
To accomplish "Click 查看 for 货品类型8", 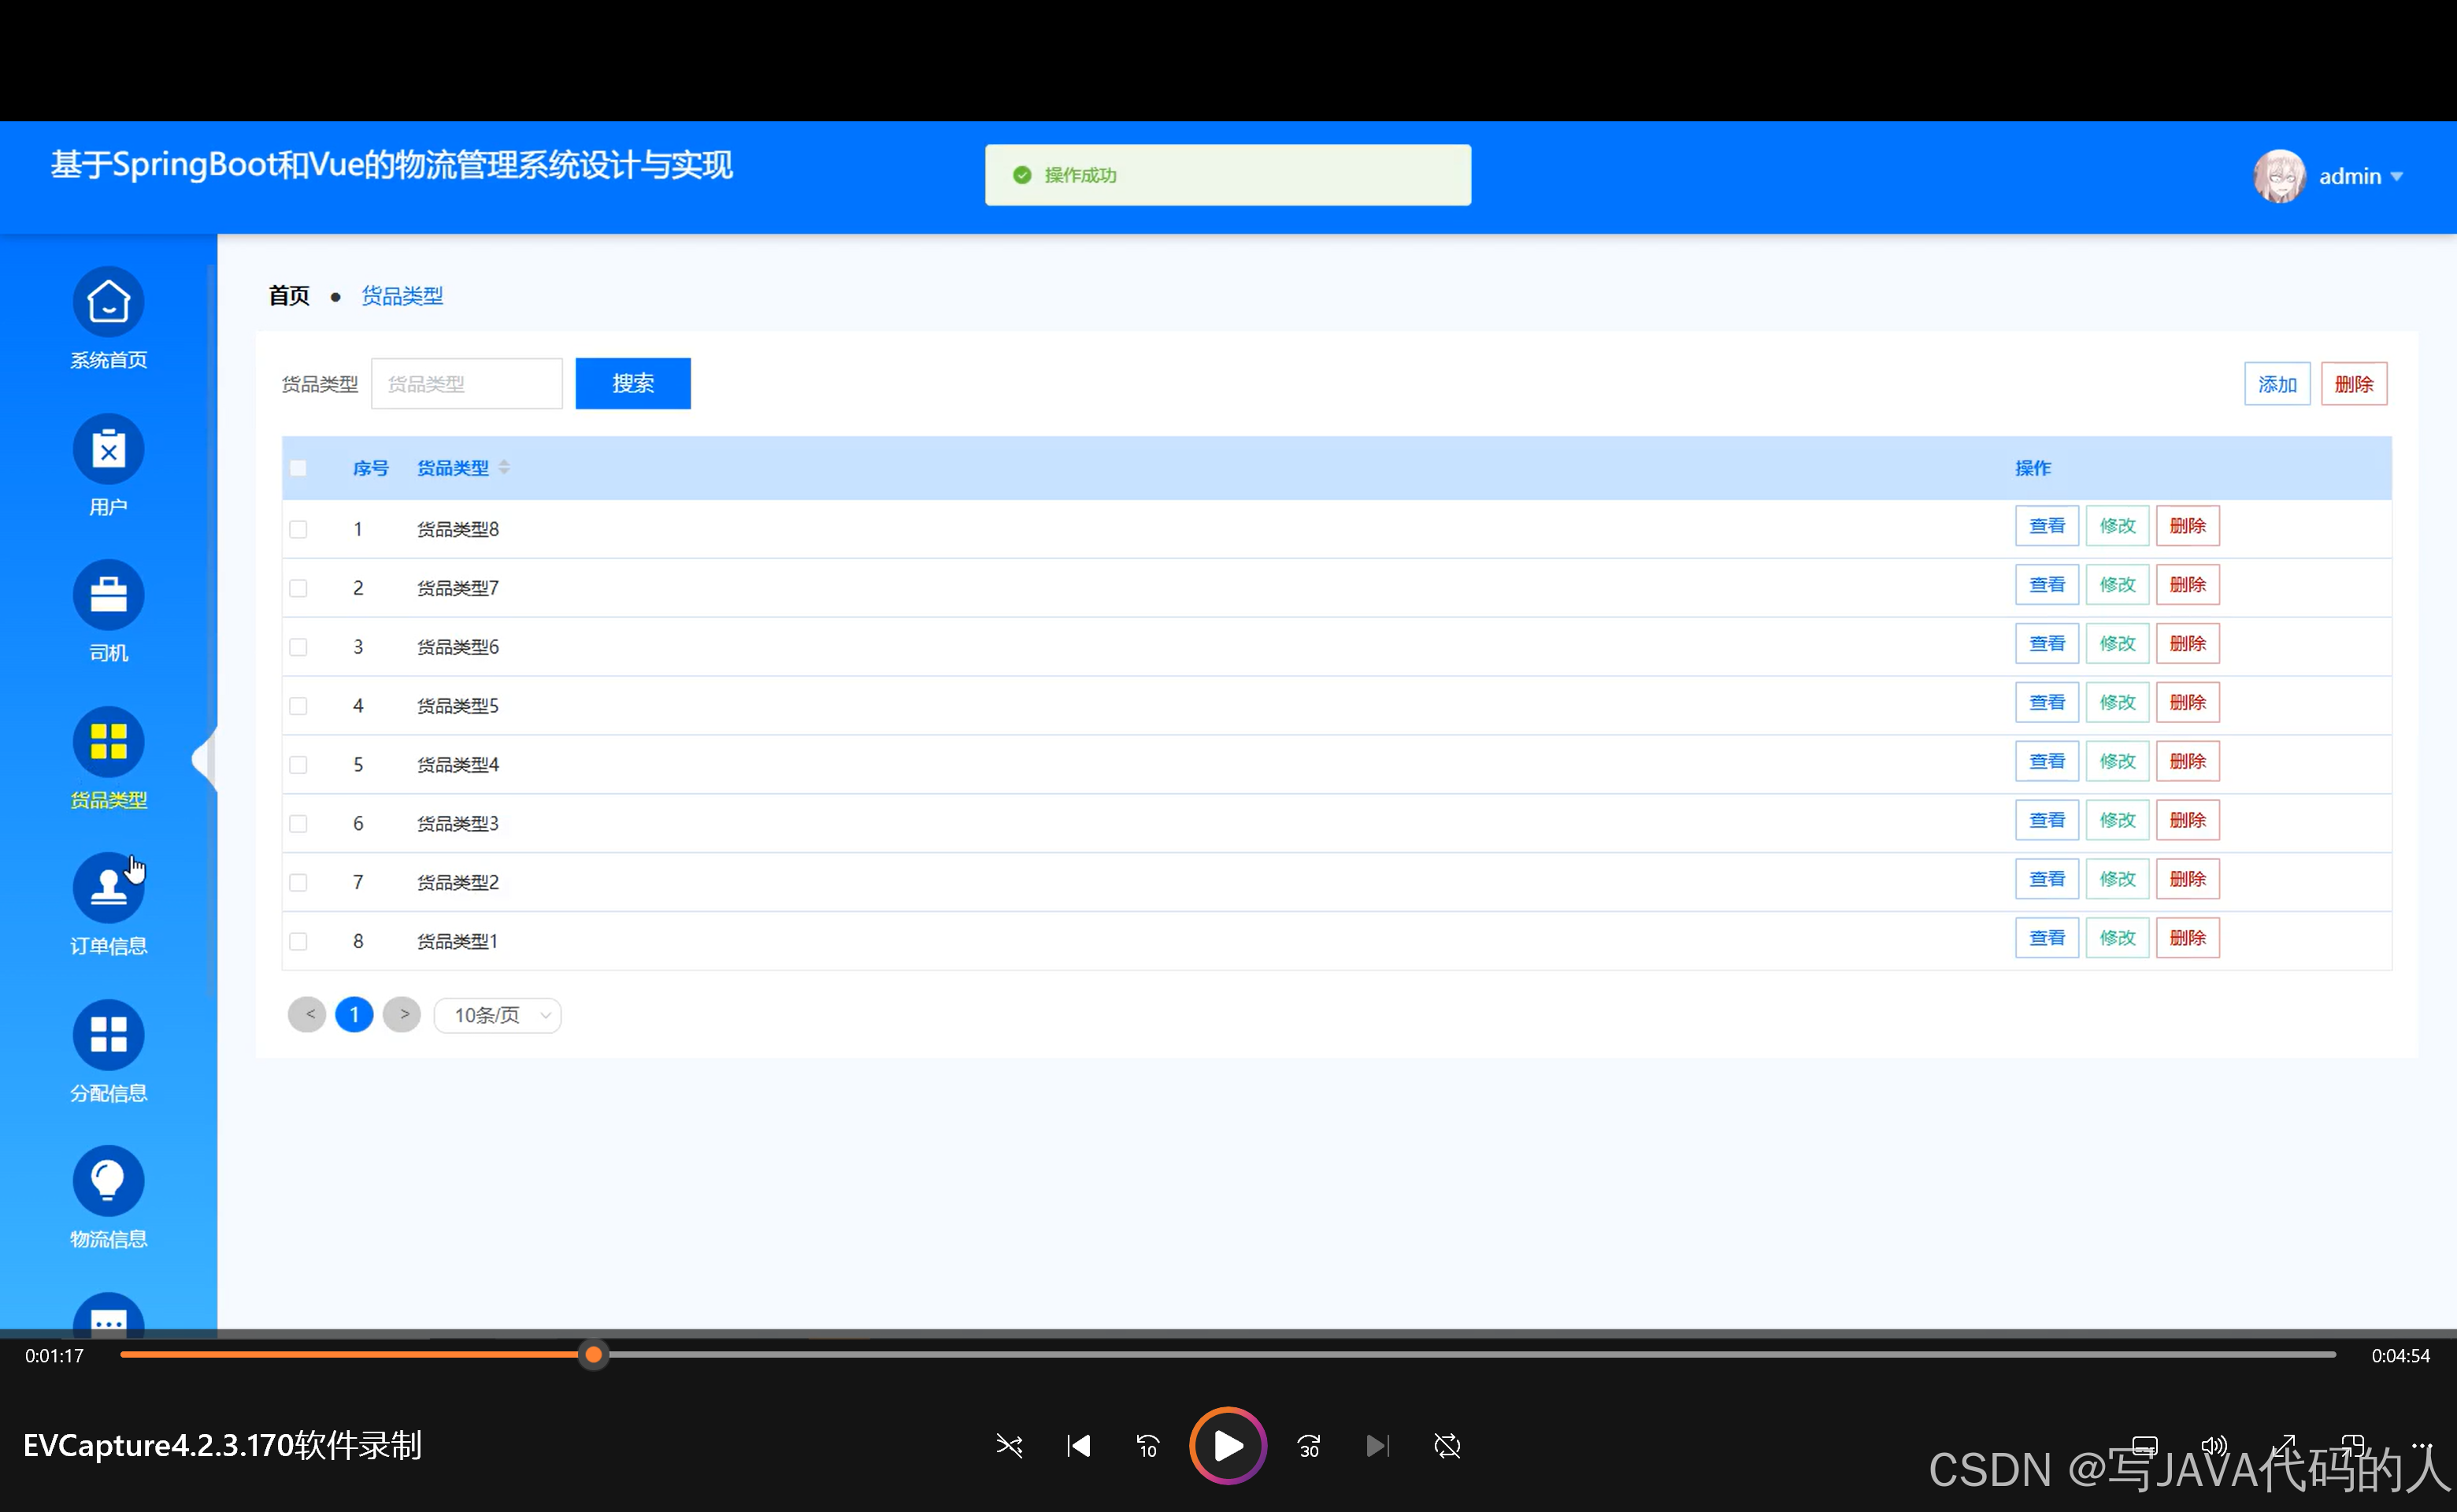I will pos(2047,526).
